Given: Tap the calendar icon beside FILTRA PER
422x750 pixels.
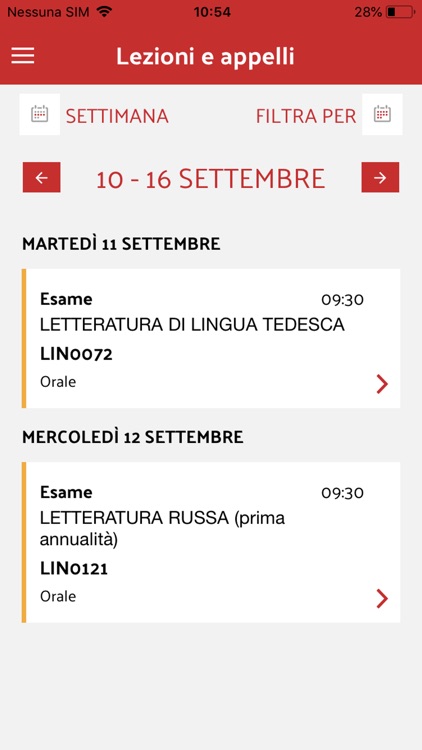Looking at the screenshot, I should tap(382, 114).
